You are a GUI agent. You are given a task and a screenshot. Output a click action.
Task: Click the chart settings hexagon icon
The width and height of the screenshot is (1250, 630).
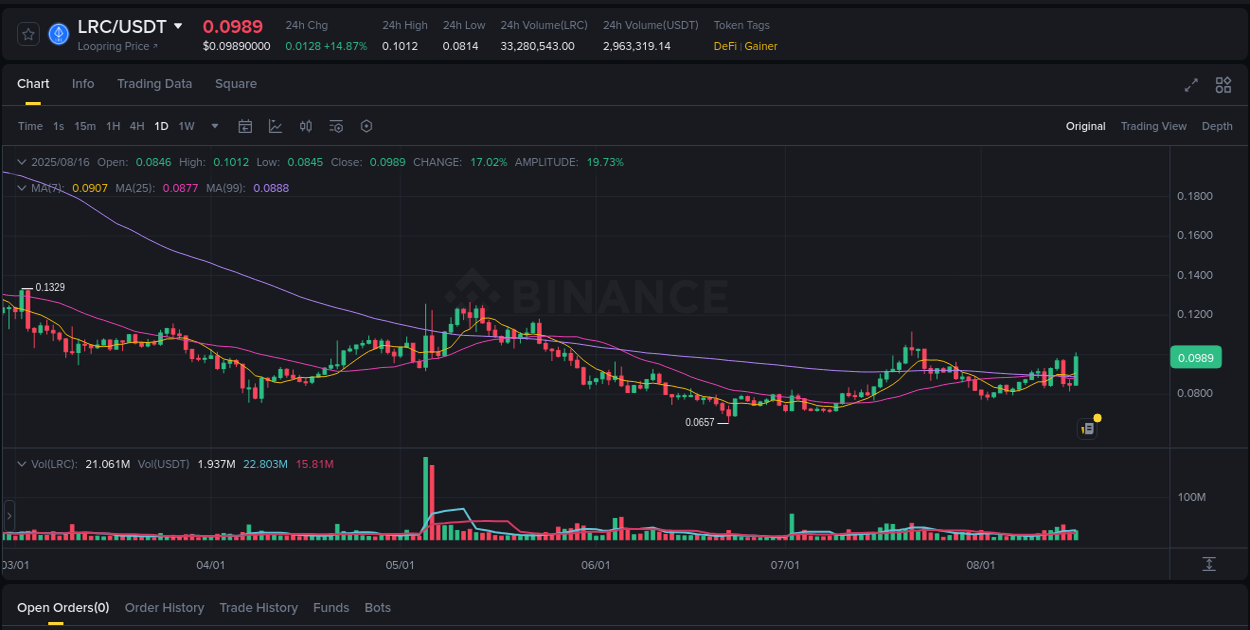pos(366,126)
